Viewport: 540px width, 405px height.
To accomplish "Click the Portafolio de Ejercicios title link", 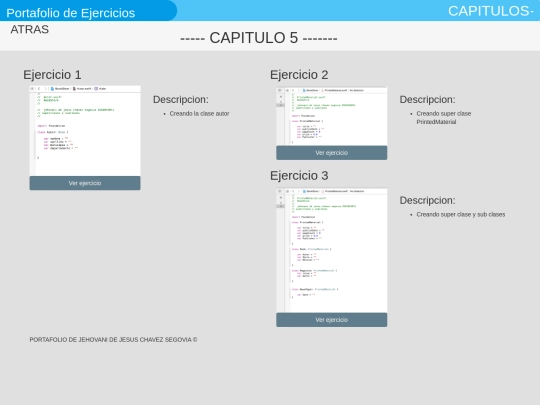I will click(x=71, y=13).
